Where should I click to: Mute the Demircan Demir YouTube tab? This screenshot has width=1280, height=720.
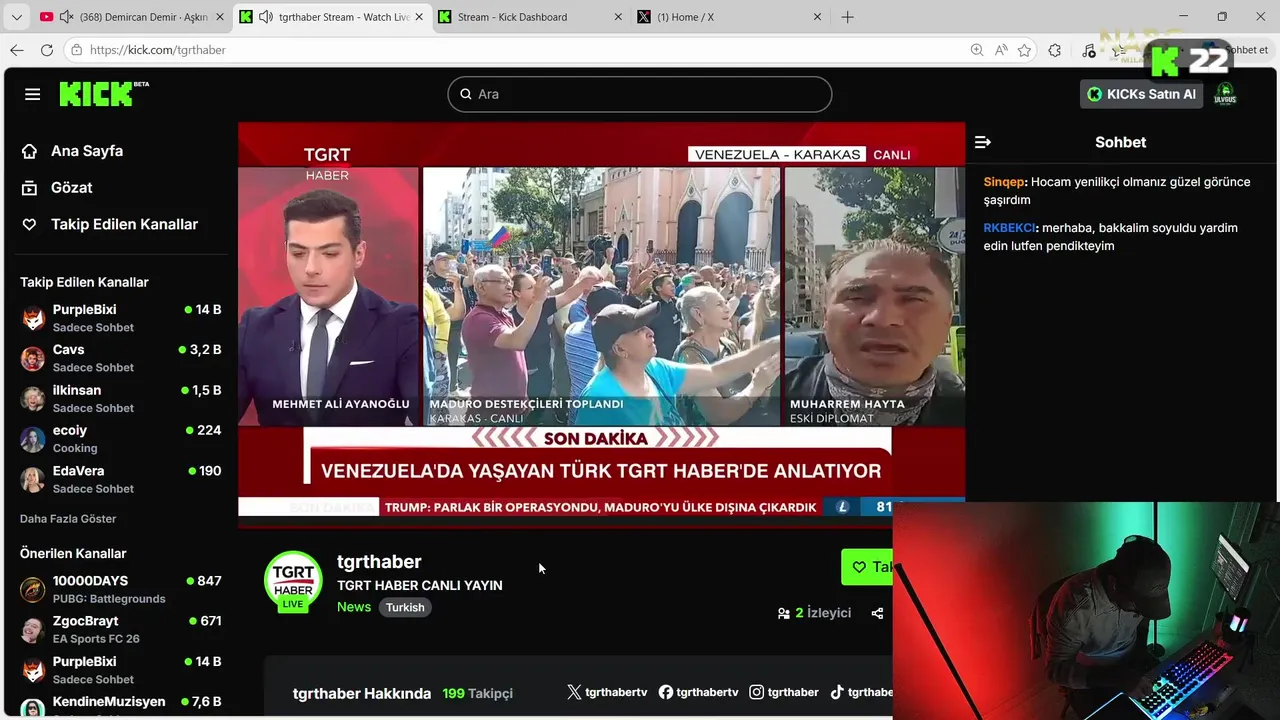[67, 17]
